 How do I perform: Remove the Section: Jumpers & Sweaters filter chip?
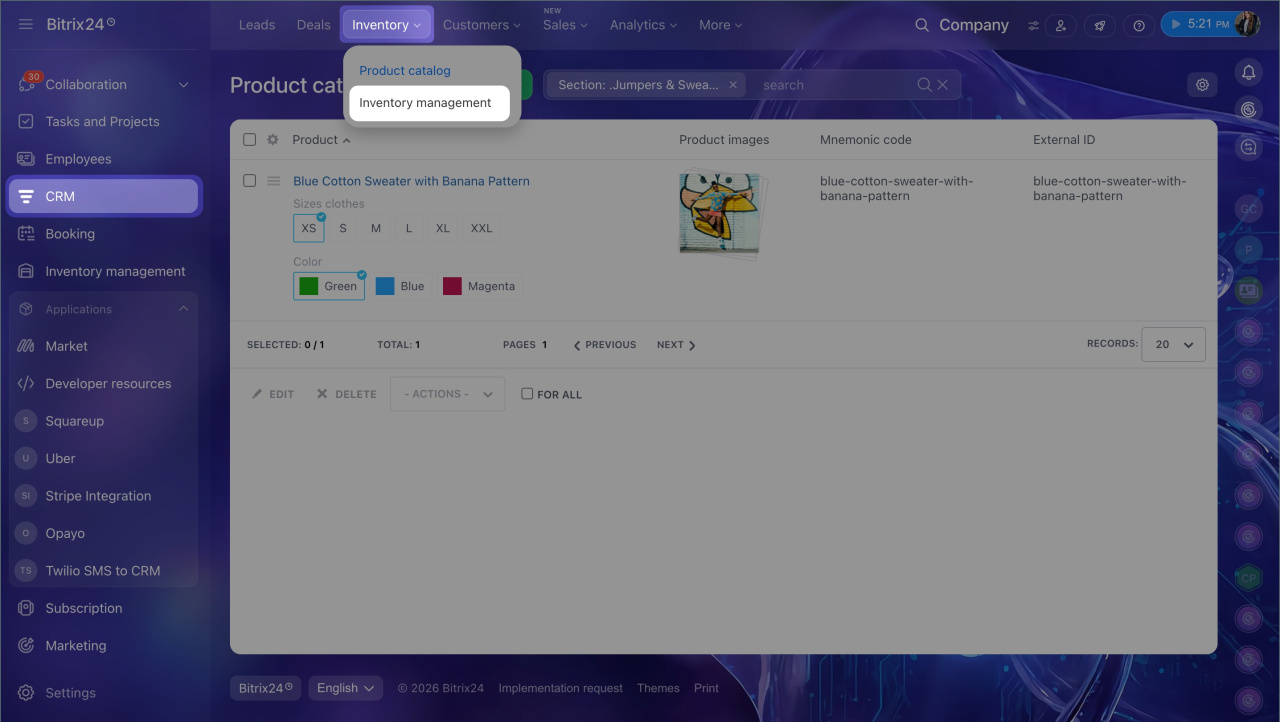click(x=733, y=85)
